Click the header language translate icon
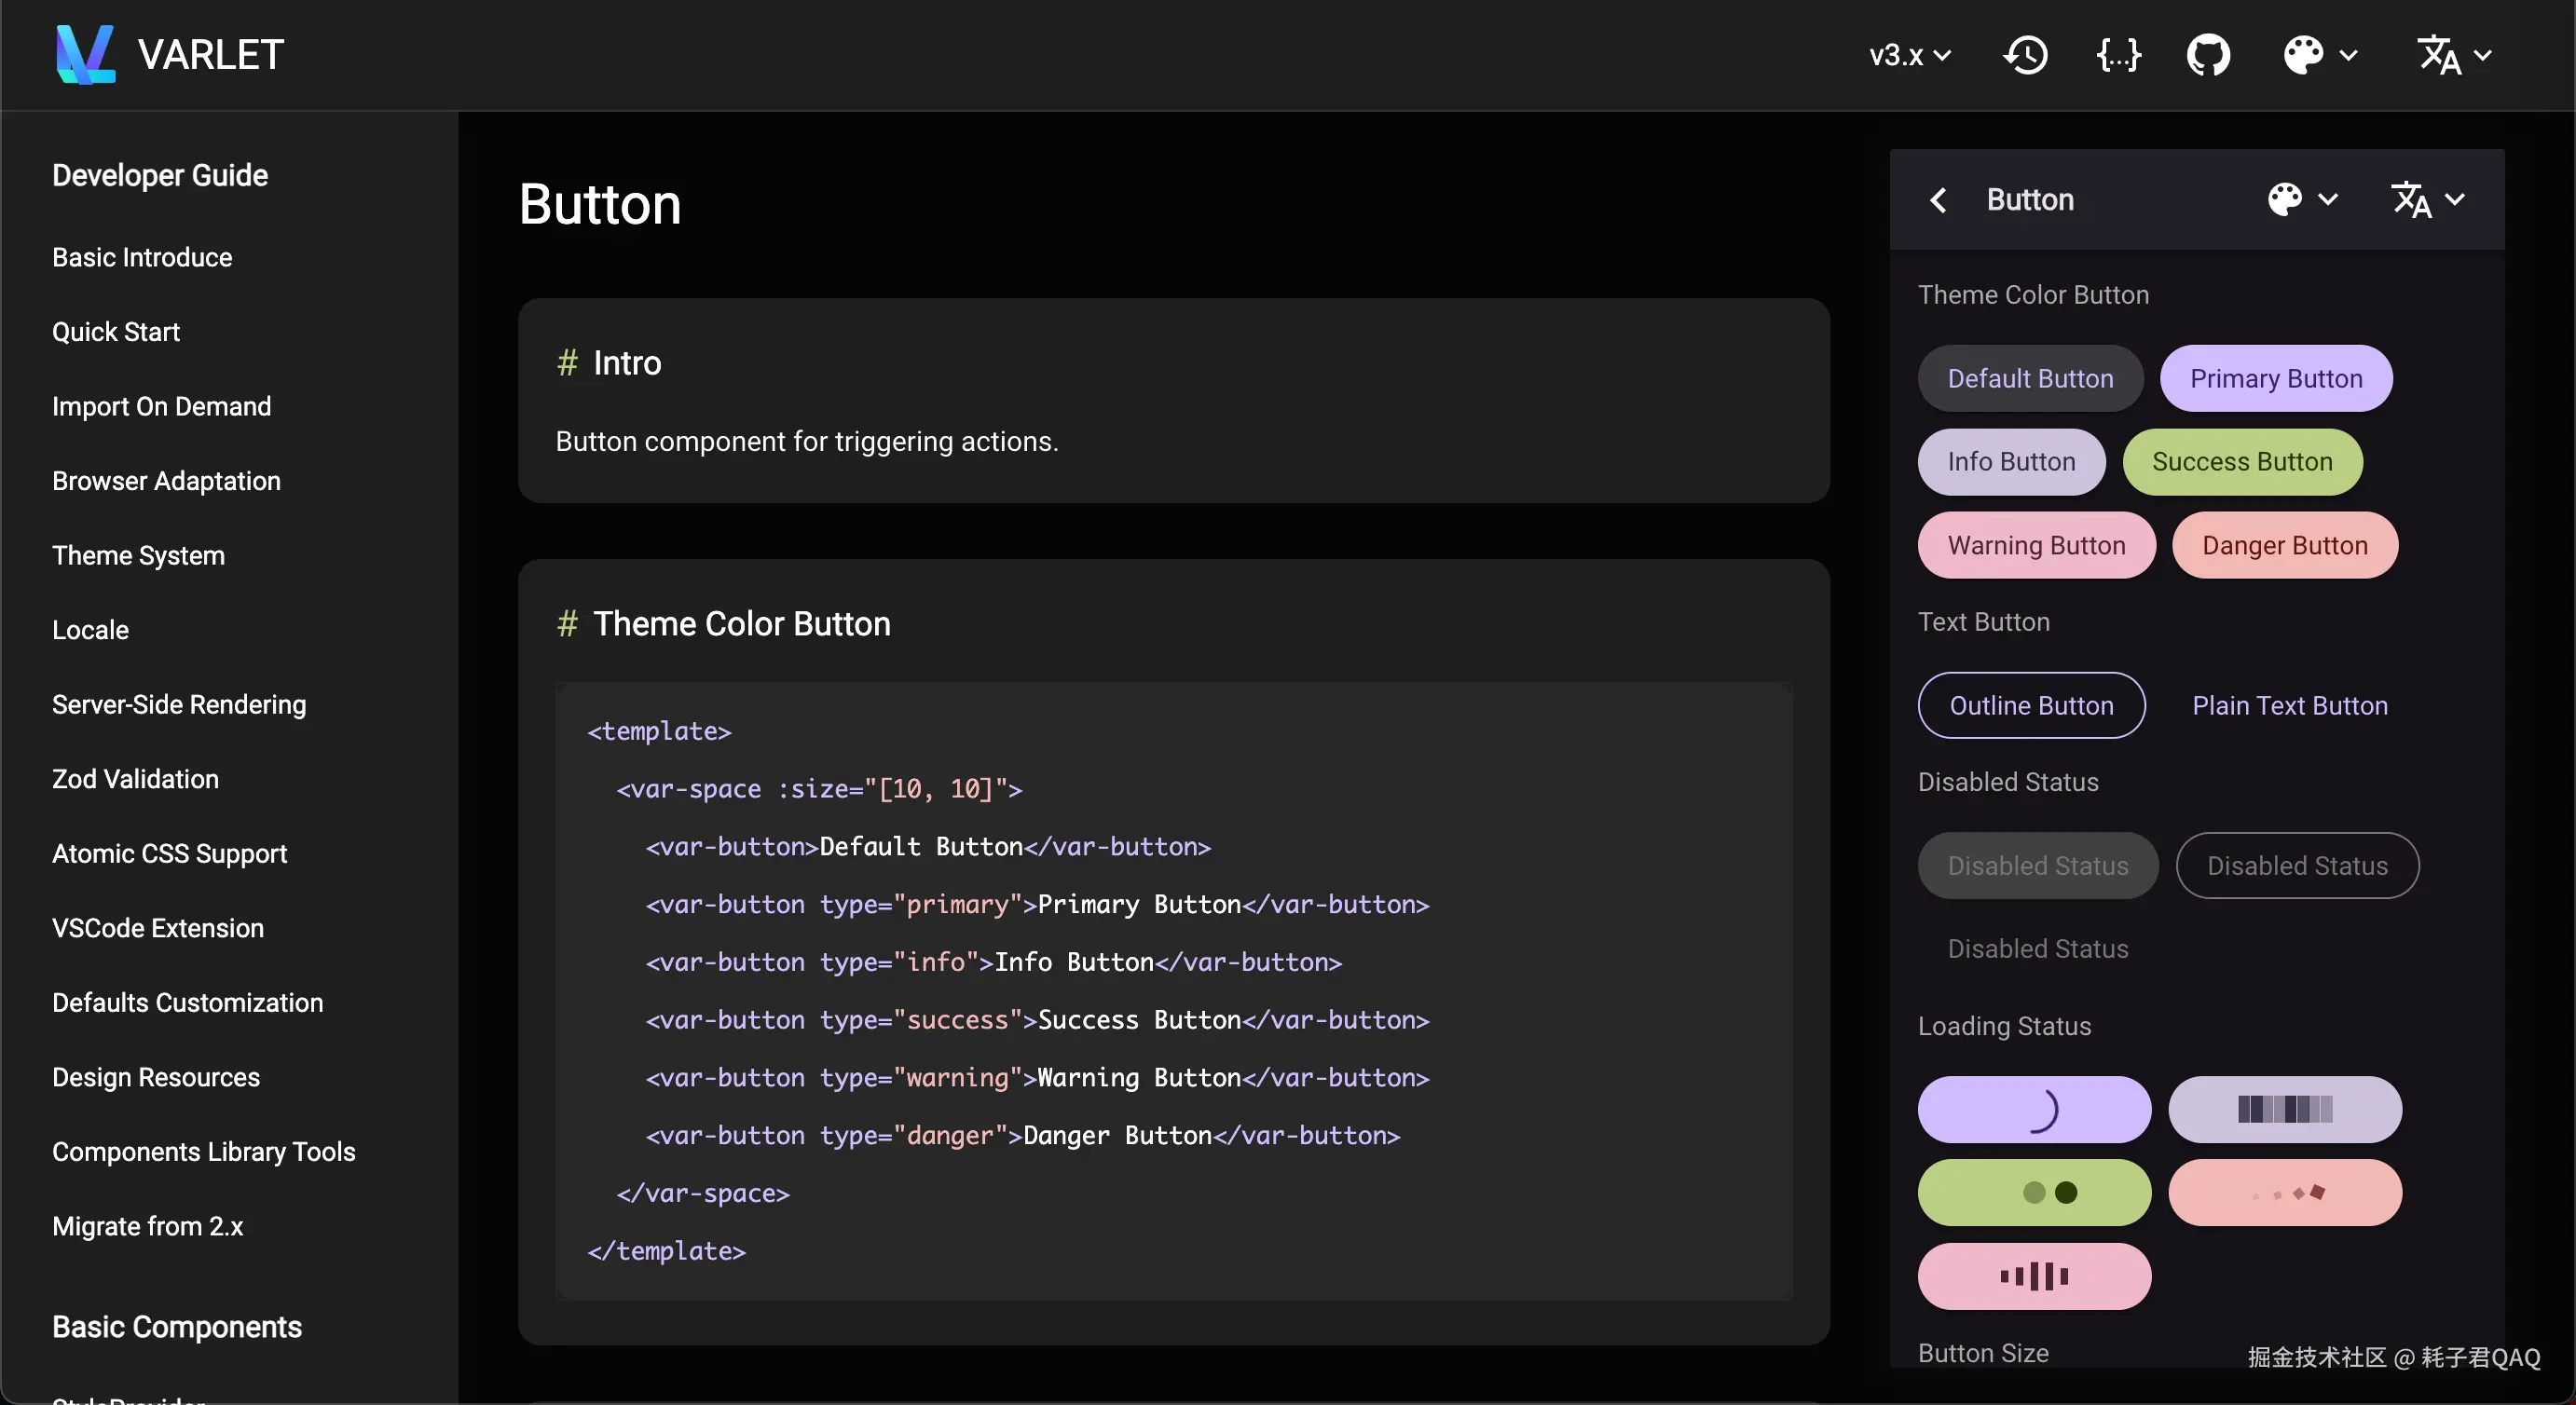The height and width of the screenshot is (1405, 2576). coord(2438,55)
